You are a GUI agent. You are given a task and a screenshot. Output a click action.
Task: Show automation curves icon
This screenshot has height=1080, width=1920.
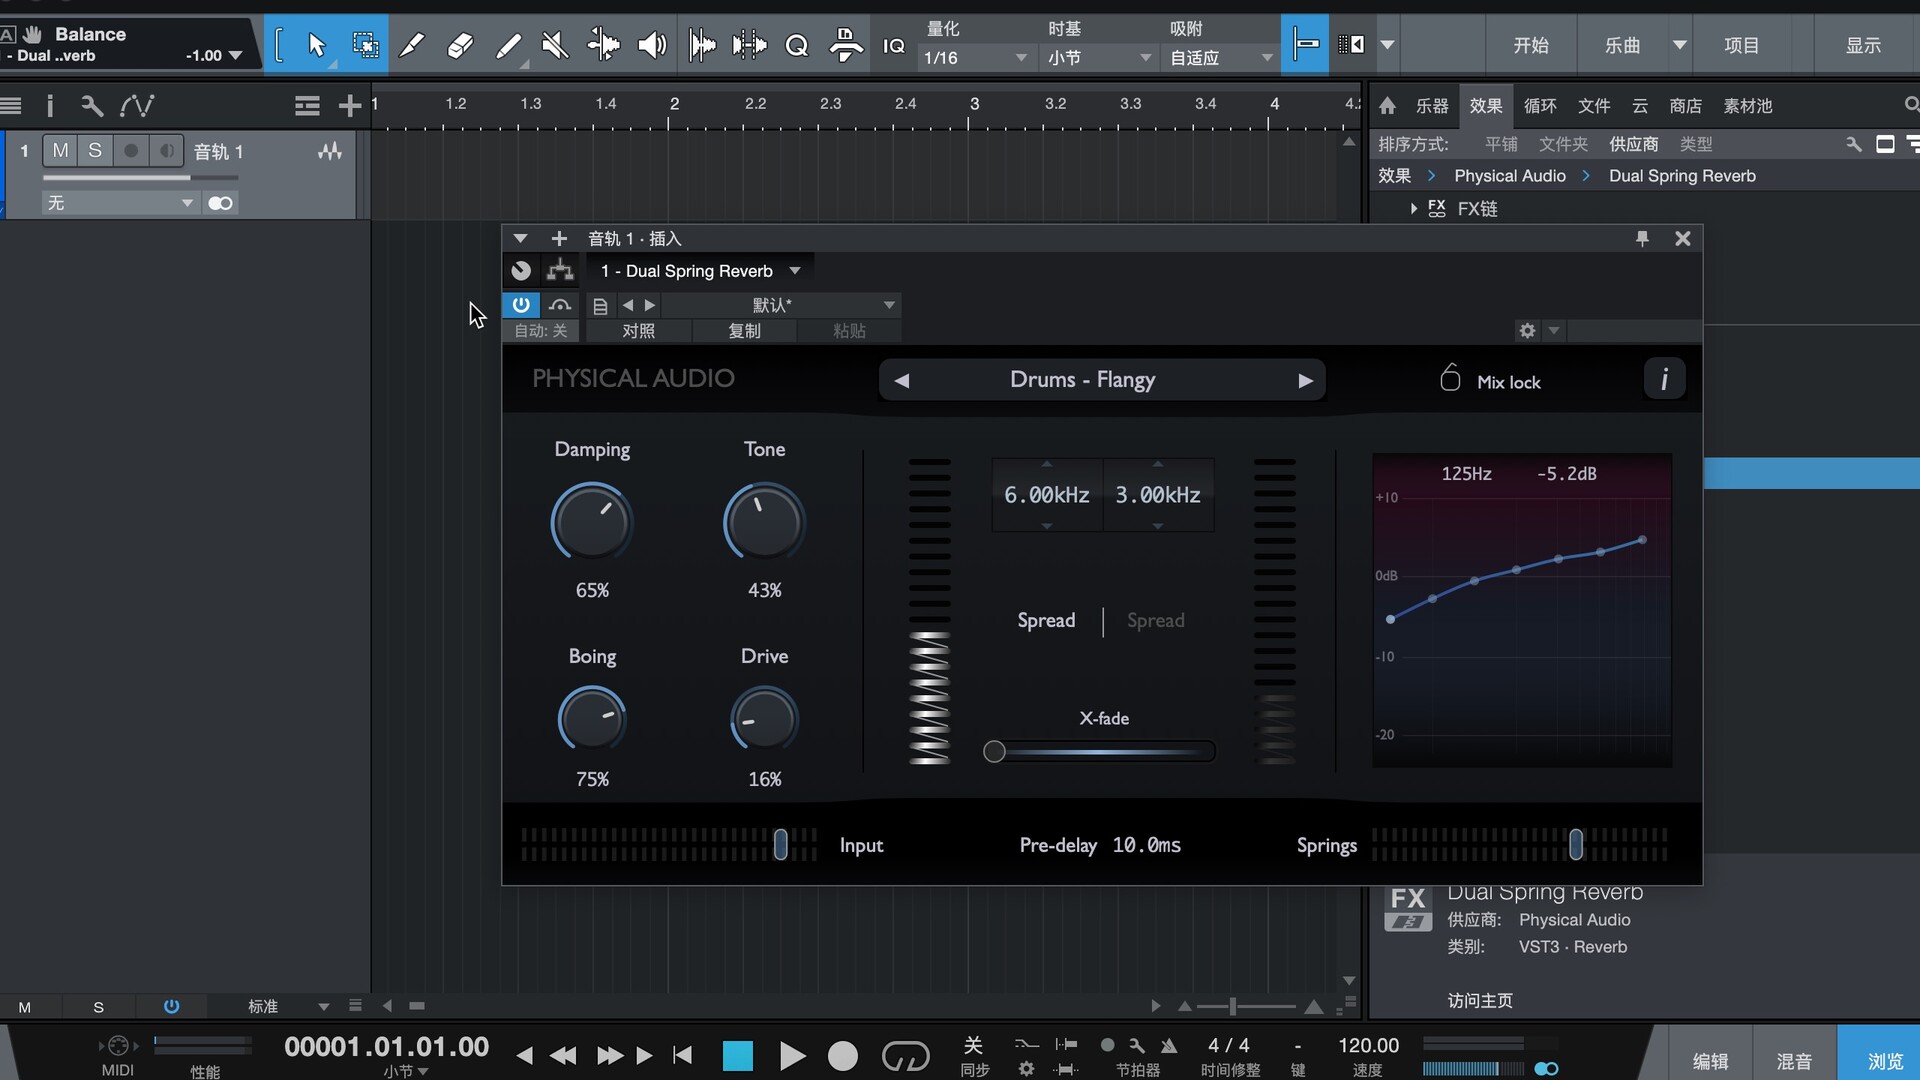pyautogui.click(x=137, y=106)
